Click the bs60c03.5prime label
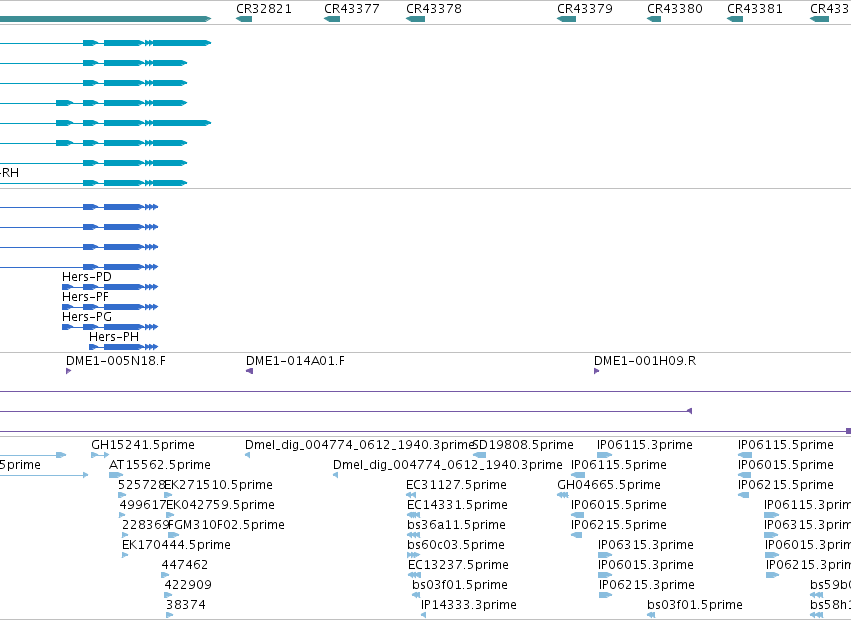This screenshot has width=851, height=620. coord(456,545)
